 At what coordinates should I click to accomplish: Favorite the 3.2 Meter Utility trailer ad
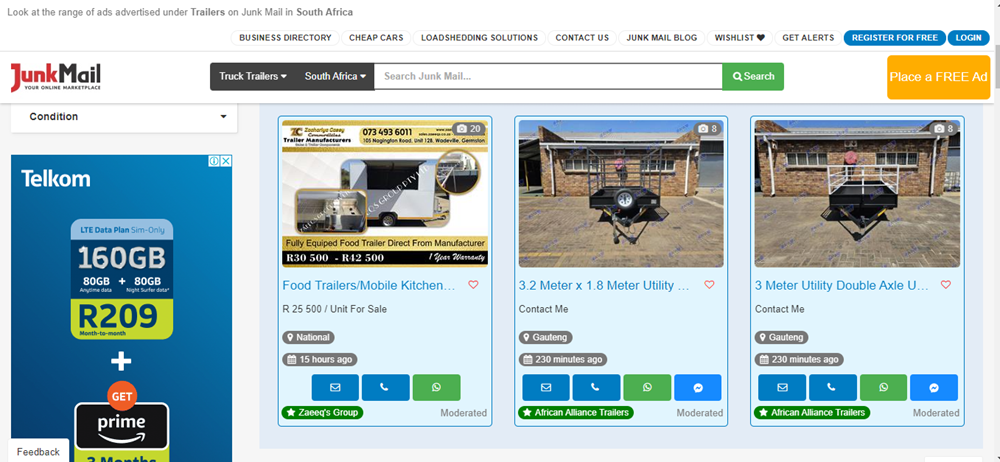(x=710, y=285)
